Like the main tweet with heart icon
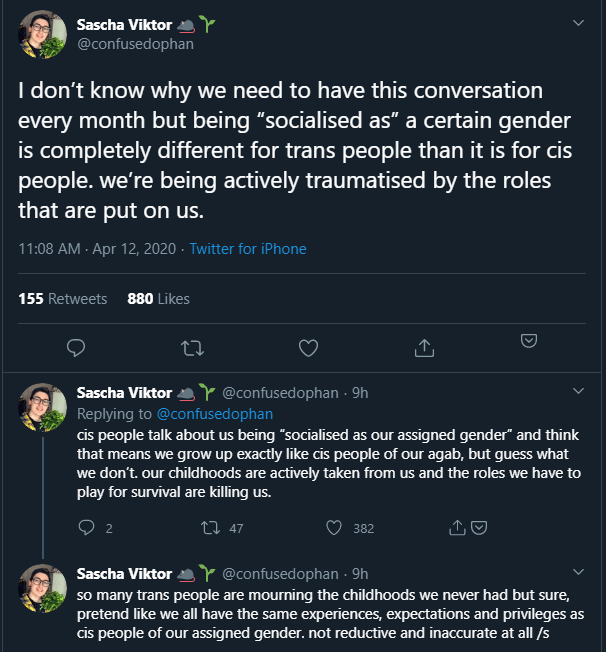The height and width of the screenshot is (652, 606). (x=309, y=347)
